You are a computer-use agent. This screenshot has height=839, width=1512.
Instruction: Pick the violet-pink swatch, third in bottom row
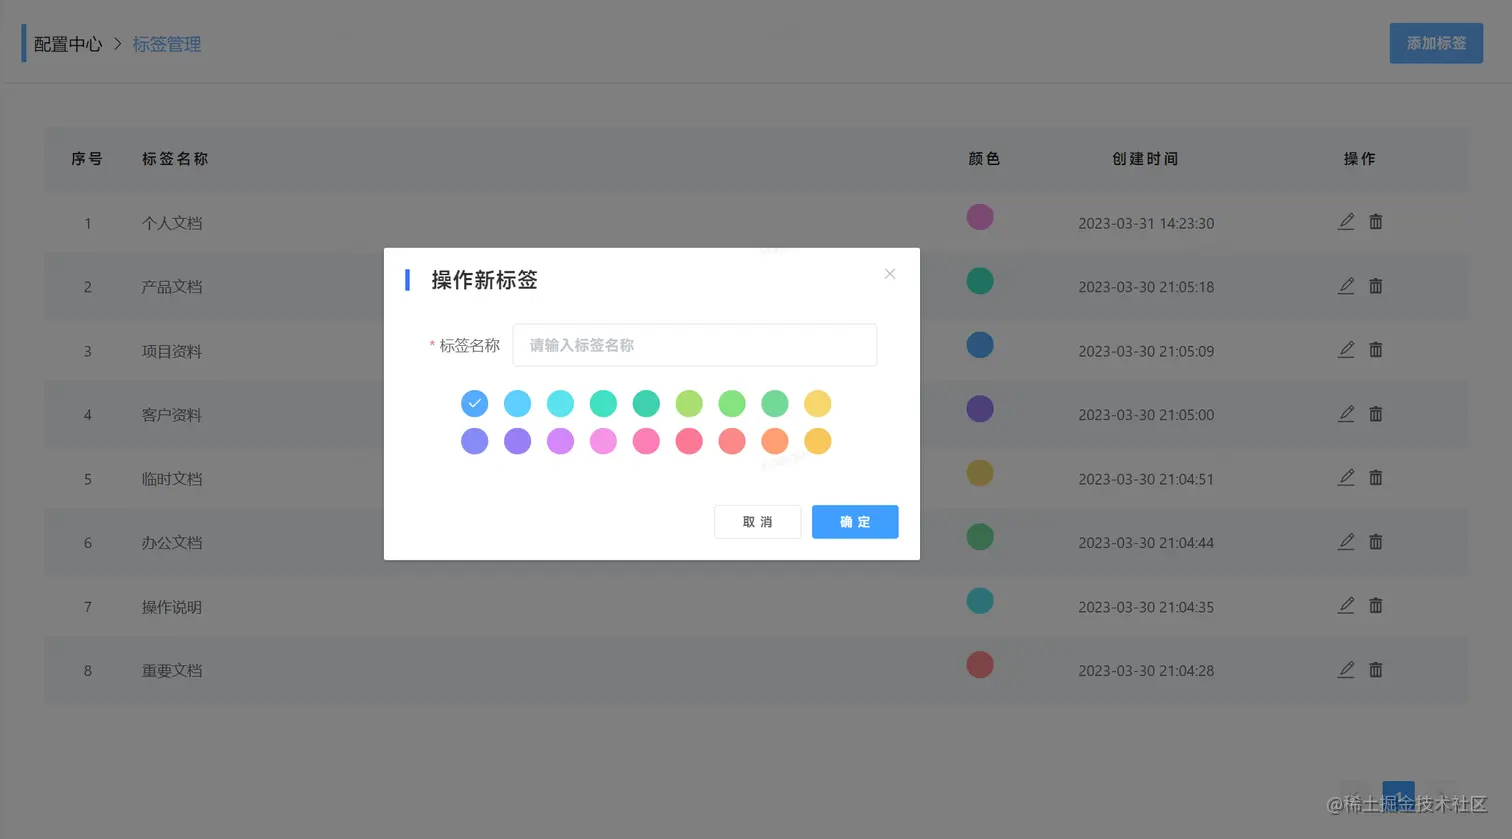561,441
